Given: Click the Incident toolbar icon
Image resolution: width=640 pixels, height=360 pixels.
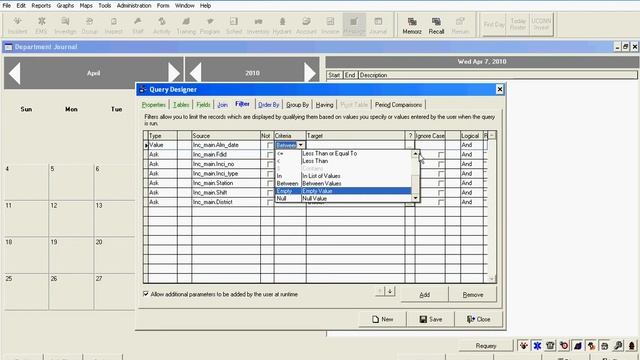Looking at the screenshot, I should pyautogui.click(x=18, y=25).
